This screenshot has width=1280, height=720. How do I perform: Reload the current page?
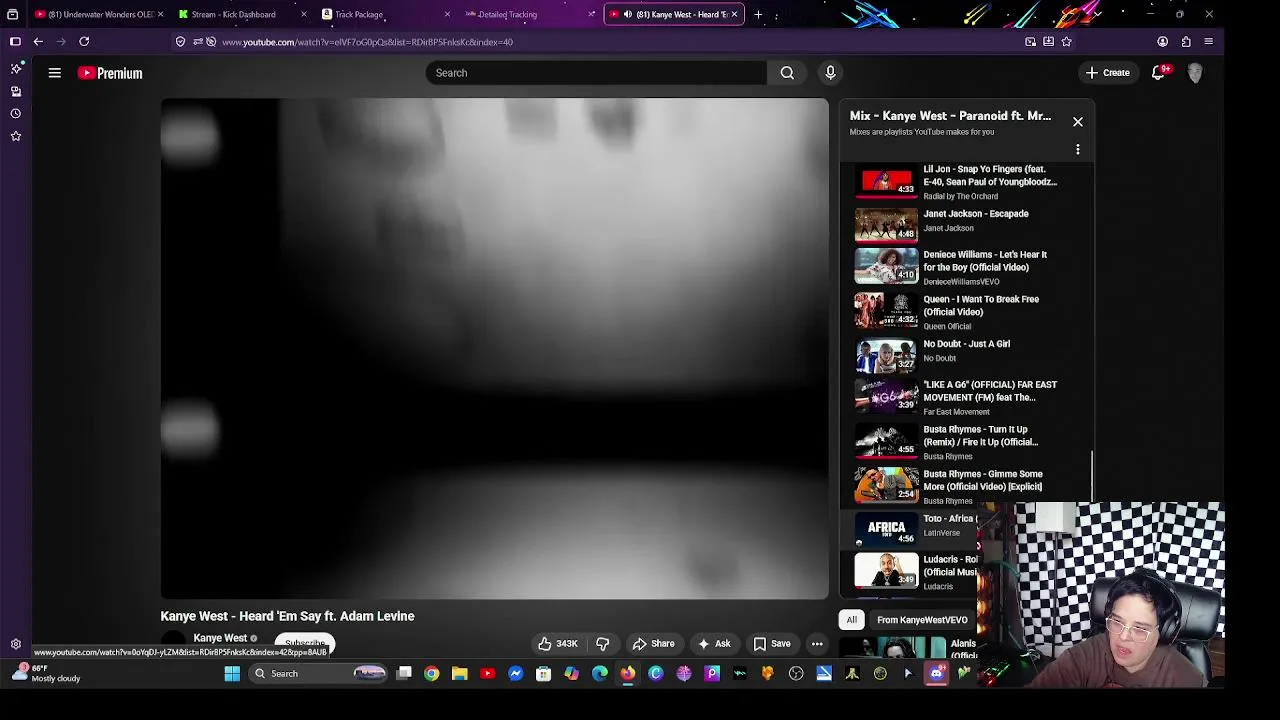coord(84,42)
